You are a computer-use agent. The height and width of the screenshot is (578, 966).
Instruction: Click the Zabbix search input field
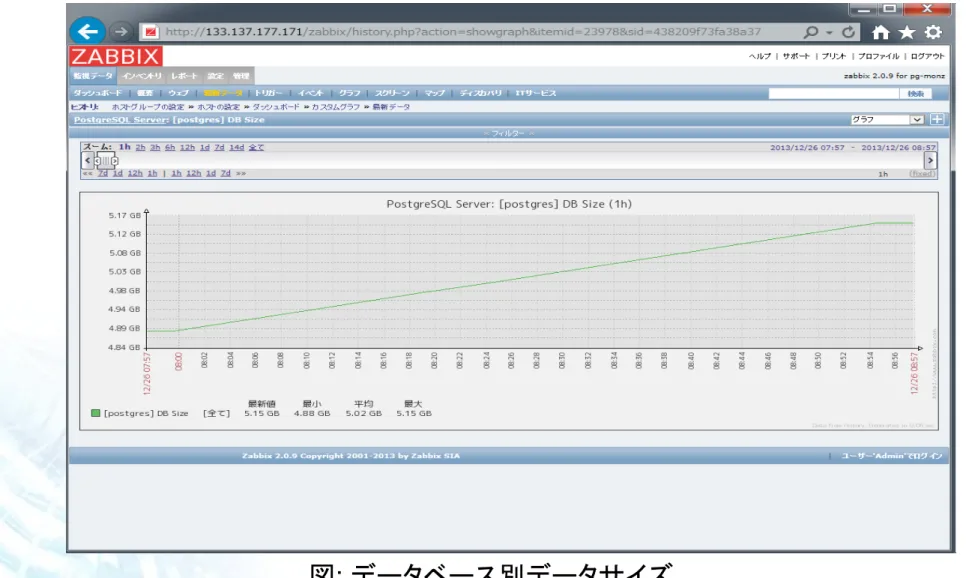coord(834,94)
